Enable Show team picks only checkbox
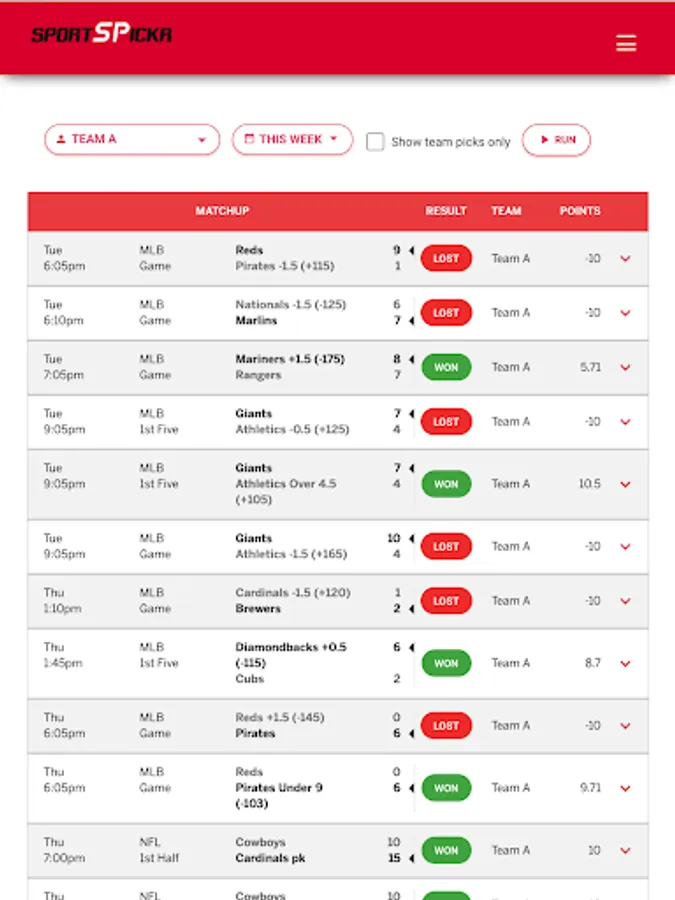This screenshot has width=675, height=900. tap(375, 141)
